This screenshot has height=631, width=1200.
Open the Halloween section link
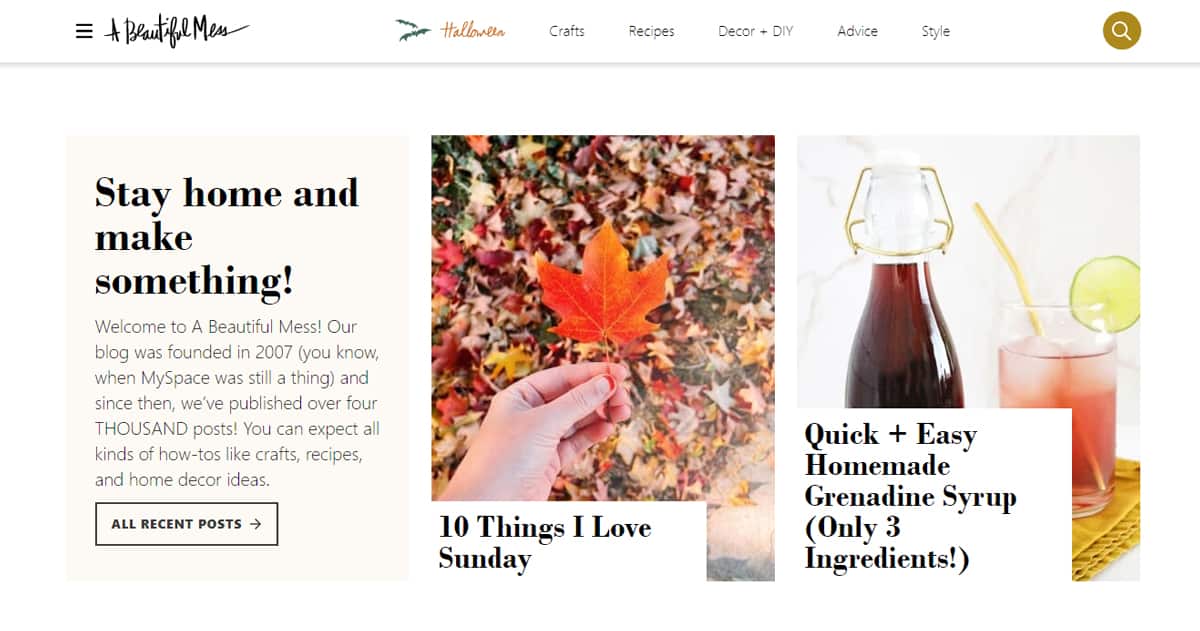pos(473,31)
